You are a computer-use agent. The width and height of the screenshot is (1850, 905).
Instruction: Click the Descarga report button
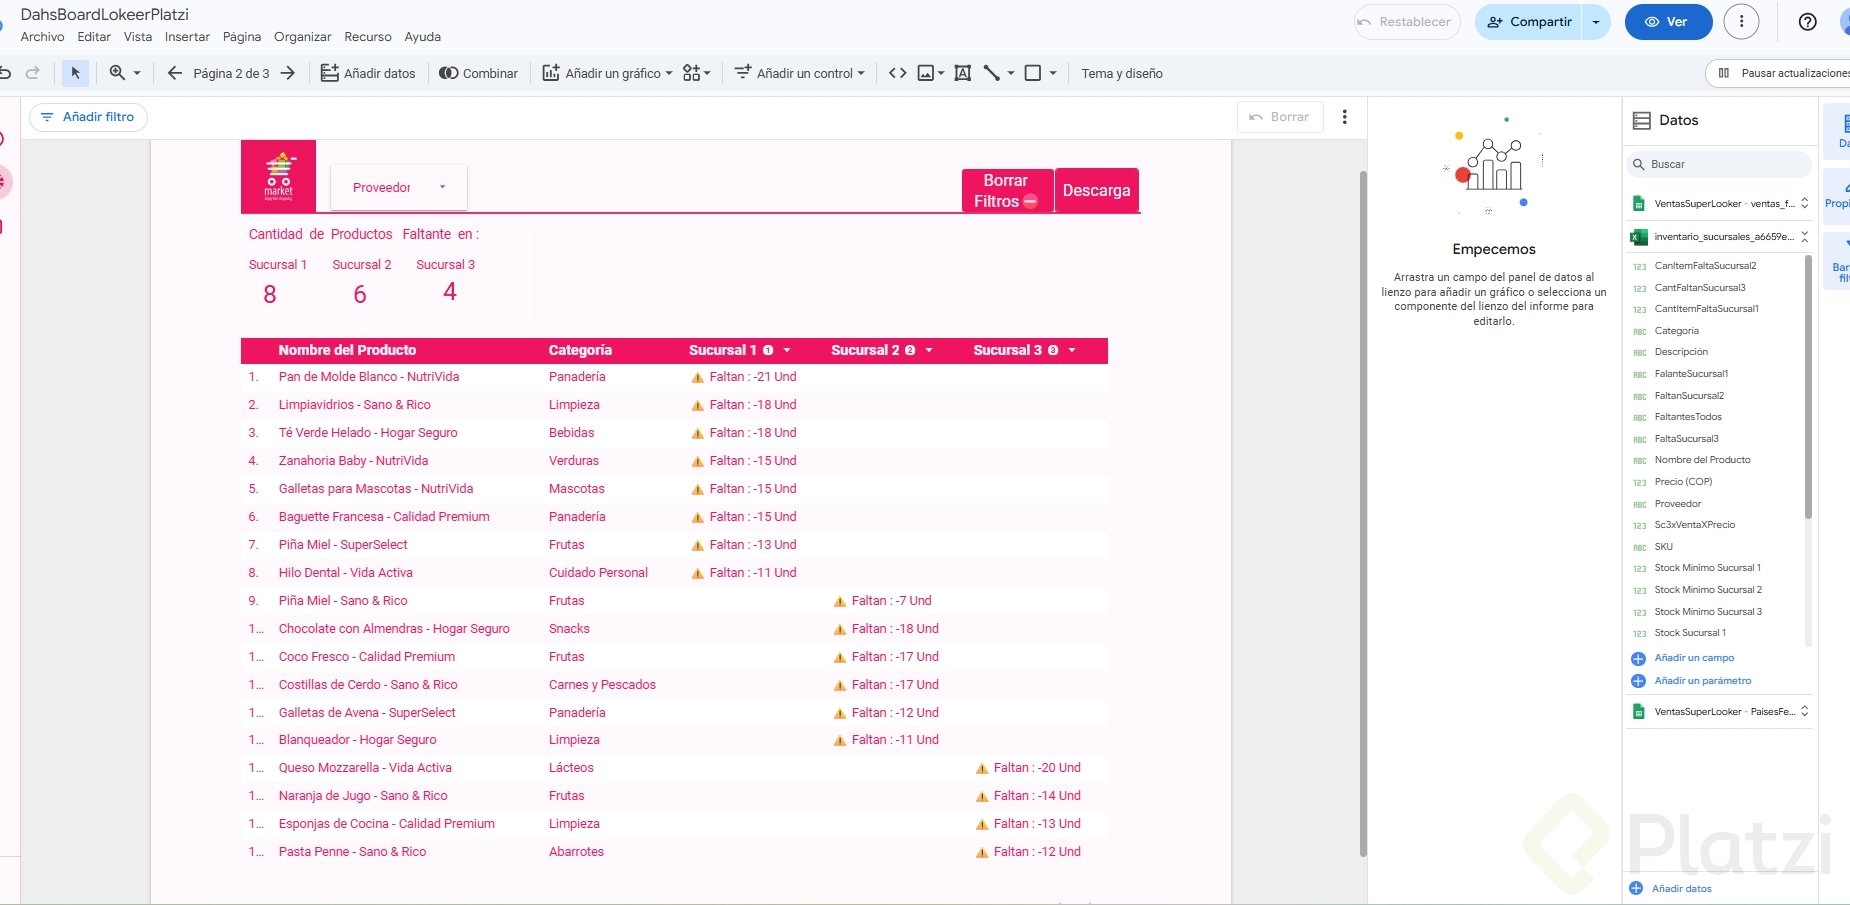pos(1097,190)
